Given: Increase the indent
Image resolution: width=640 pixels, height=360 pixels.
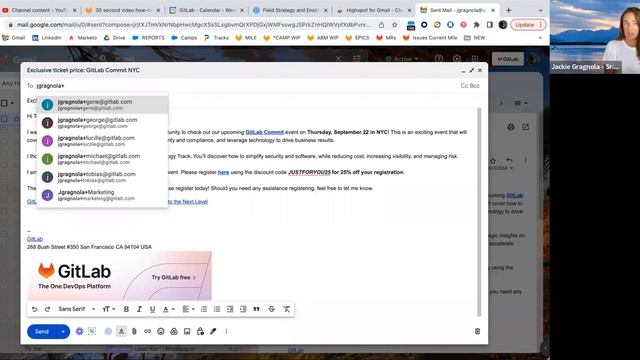Looking at the screenshot, I should [x=243, y=309].
